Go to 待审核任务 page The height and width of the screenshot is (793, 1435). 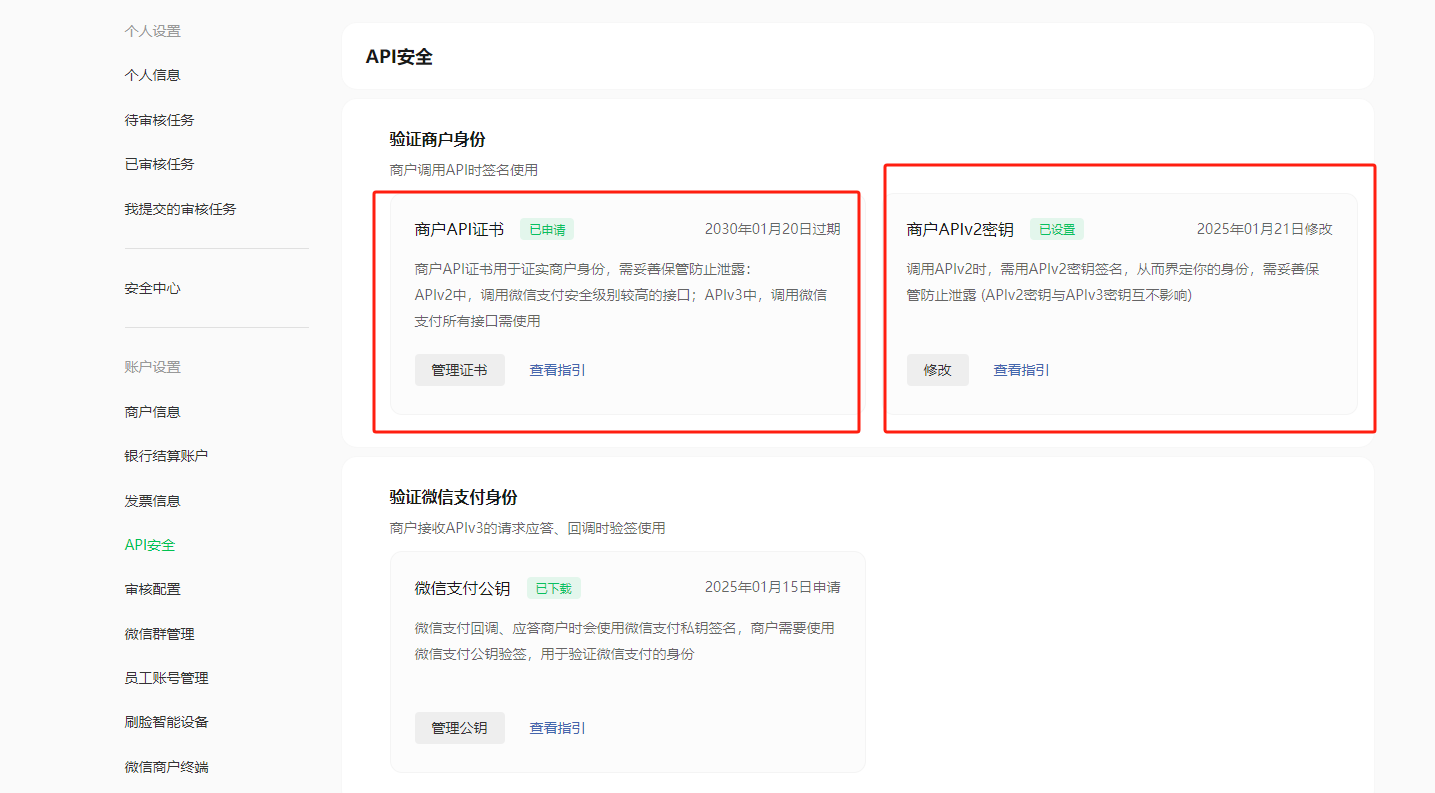tap(159, 120)
